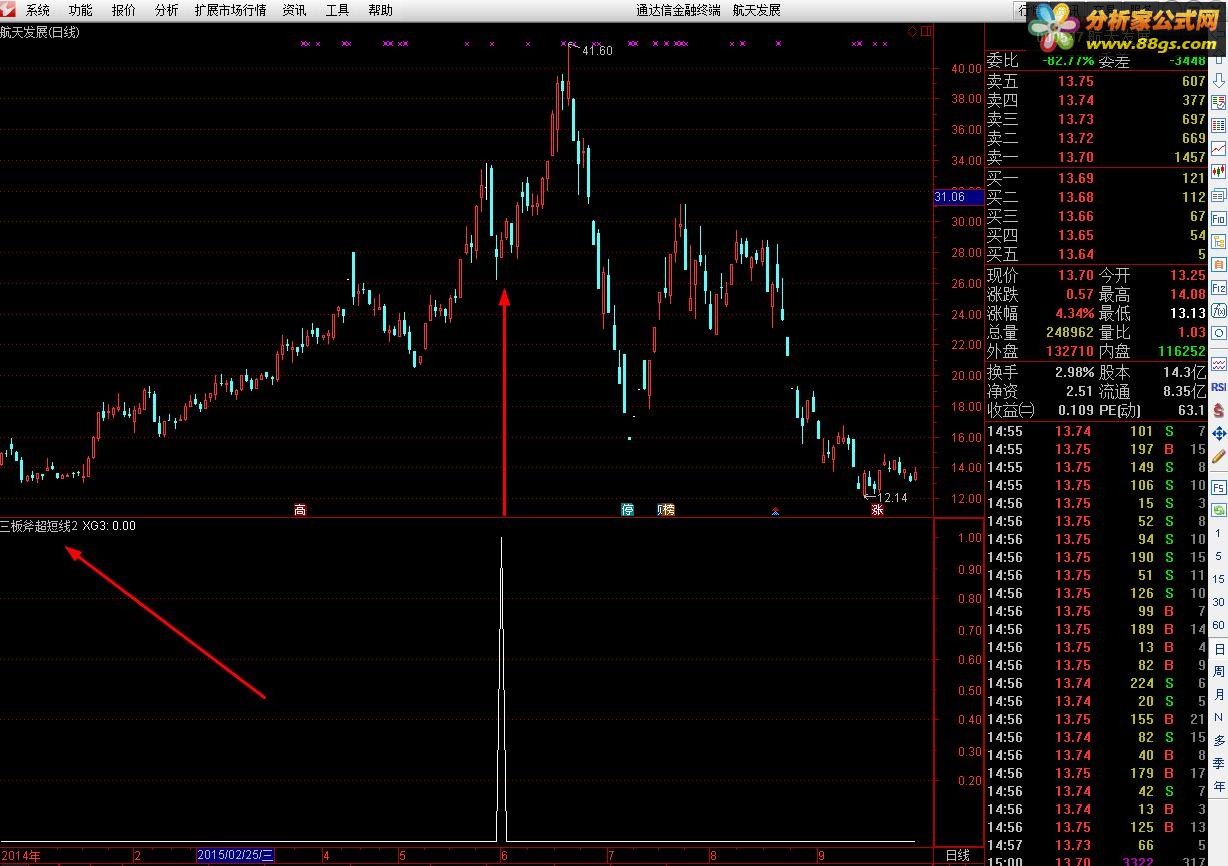Click the 卖五 ask price 13.75
This screenshot has width=1228, height=866.
(1076, 82)
